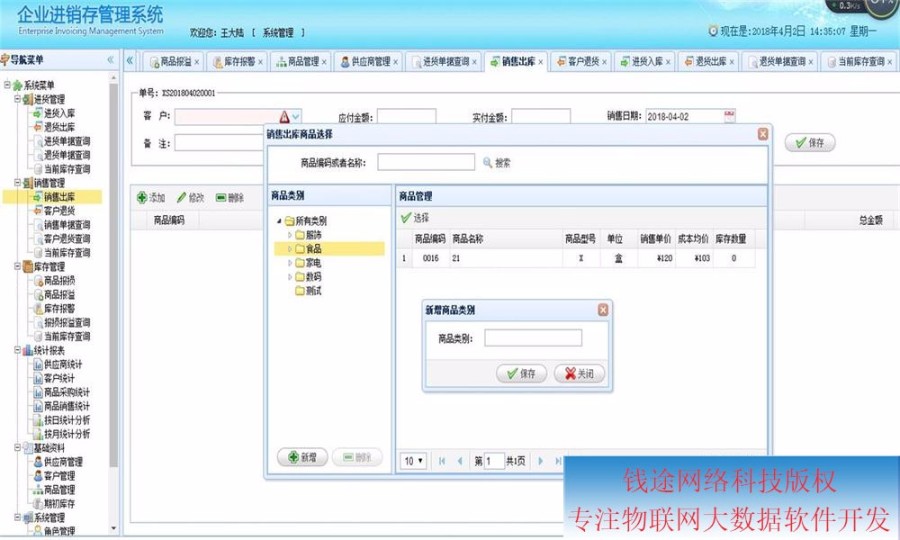Open 角色管理 in navigation tree
900x540 pixels.
coord(59,531)
